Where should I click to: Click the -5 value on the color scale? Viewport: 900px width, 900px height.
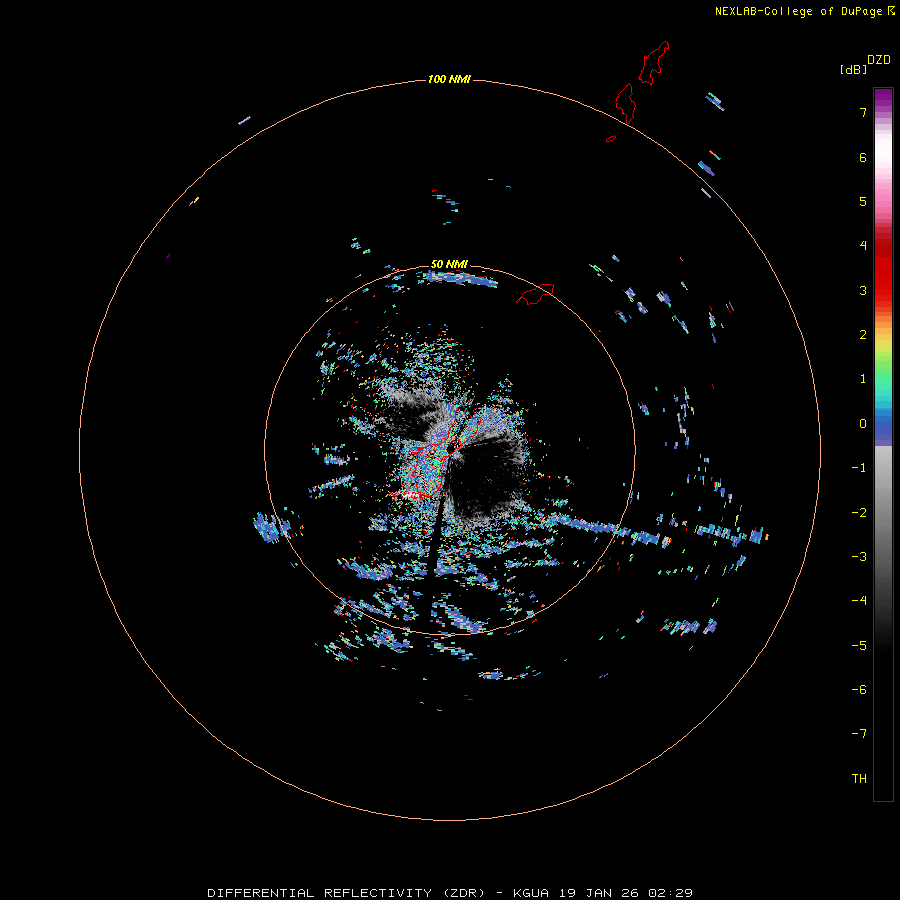(x=859, y=646)
